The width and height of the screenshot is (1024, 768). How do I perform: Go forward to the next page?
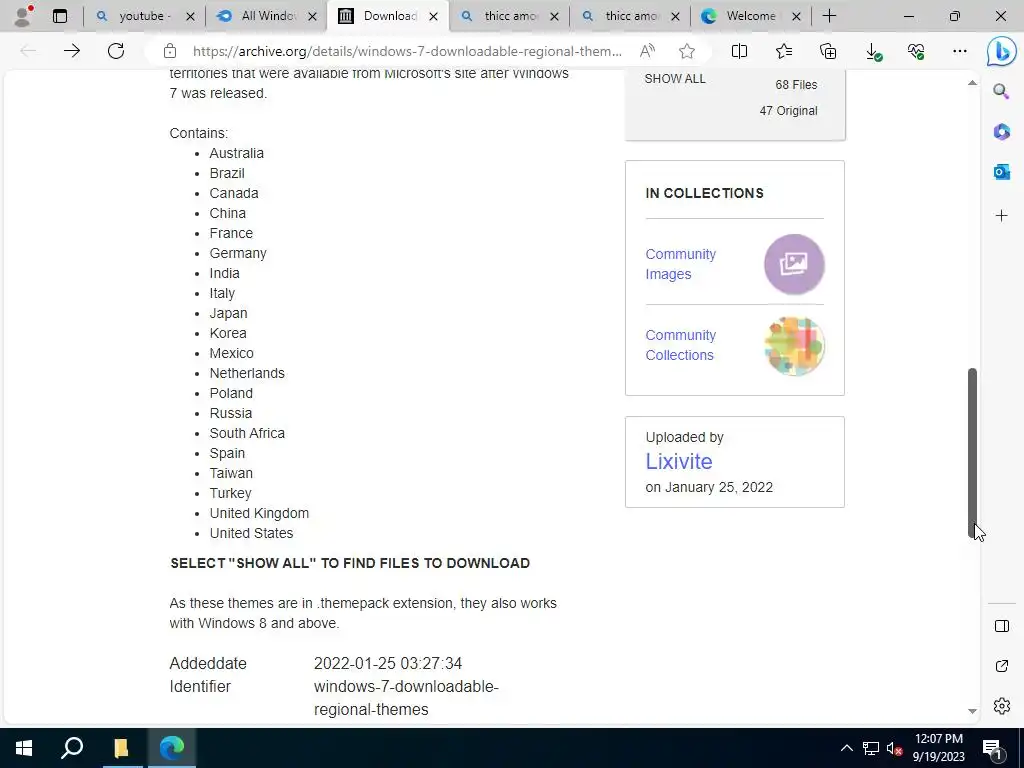click(72, 51)
